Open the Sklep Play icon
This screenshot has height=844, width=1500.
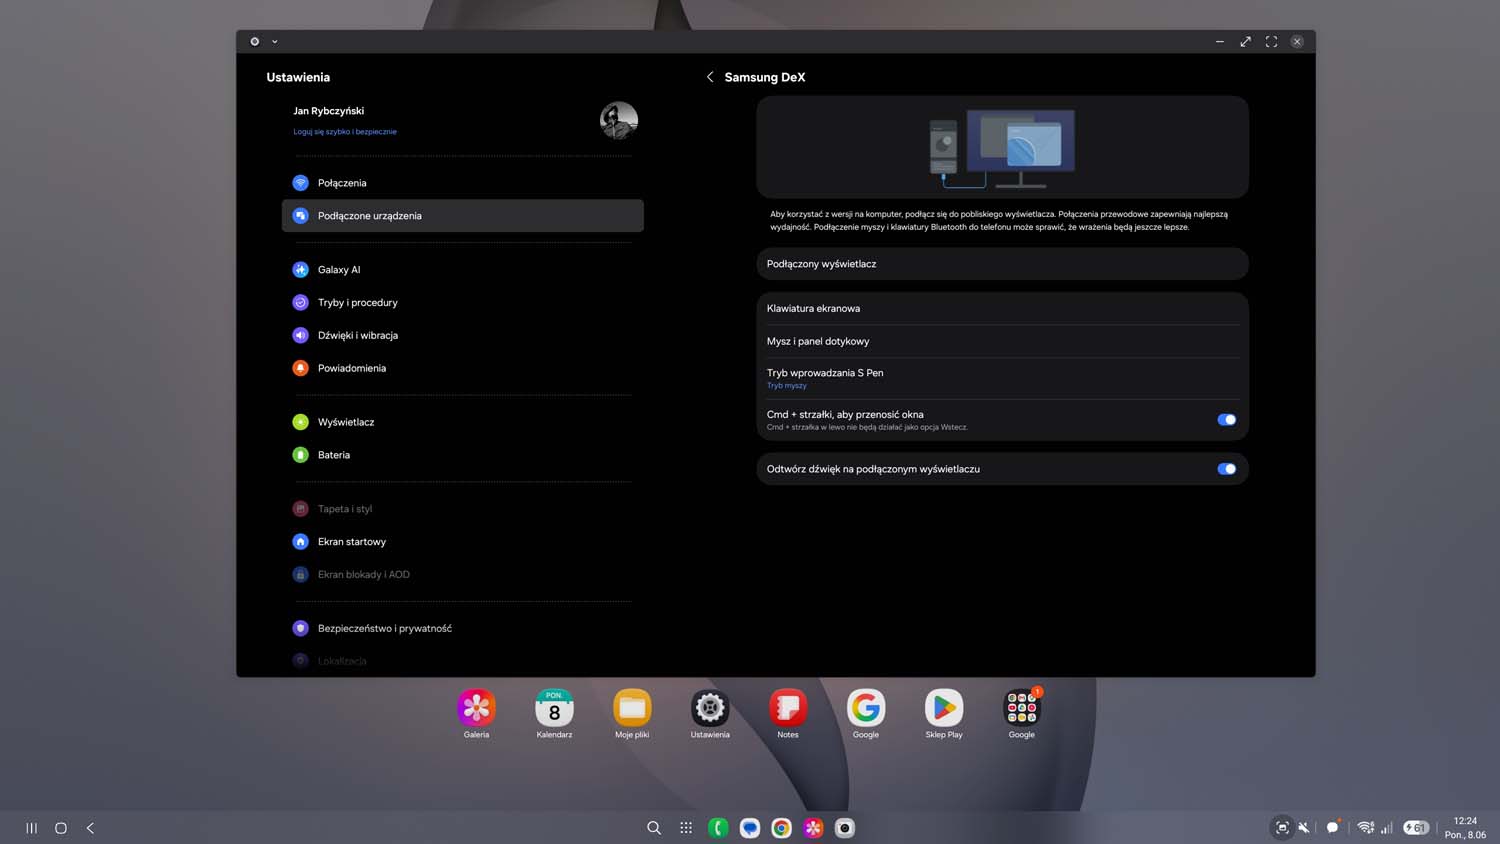pos(944,708)
